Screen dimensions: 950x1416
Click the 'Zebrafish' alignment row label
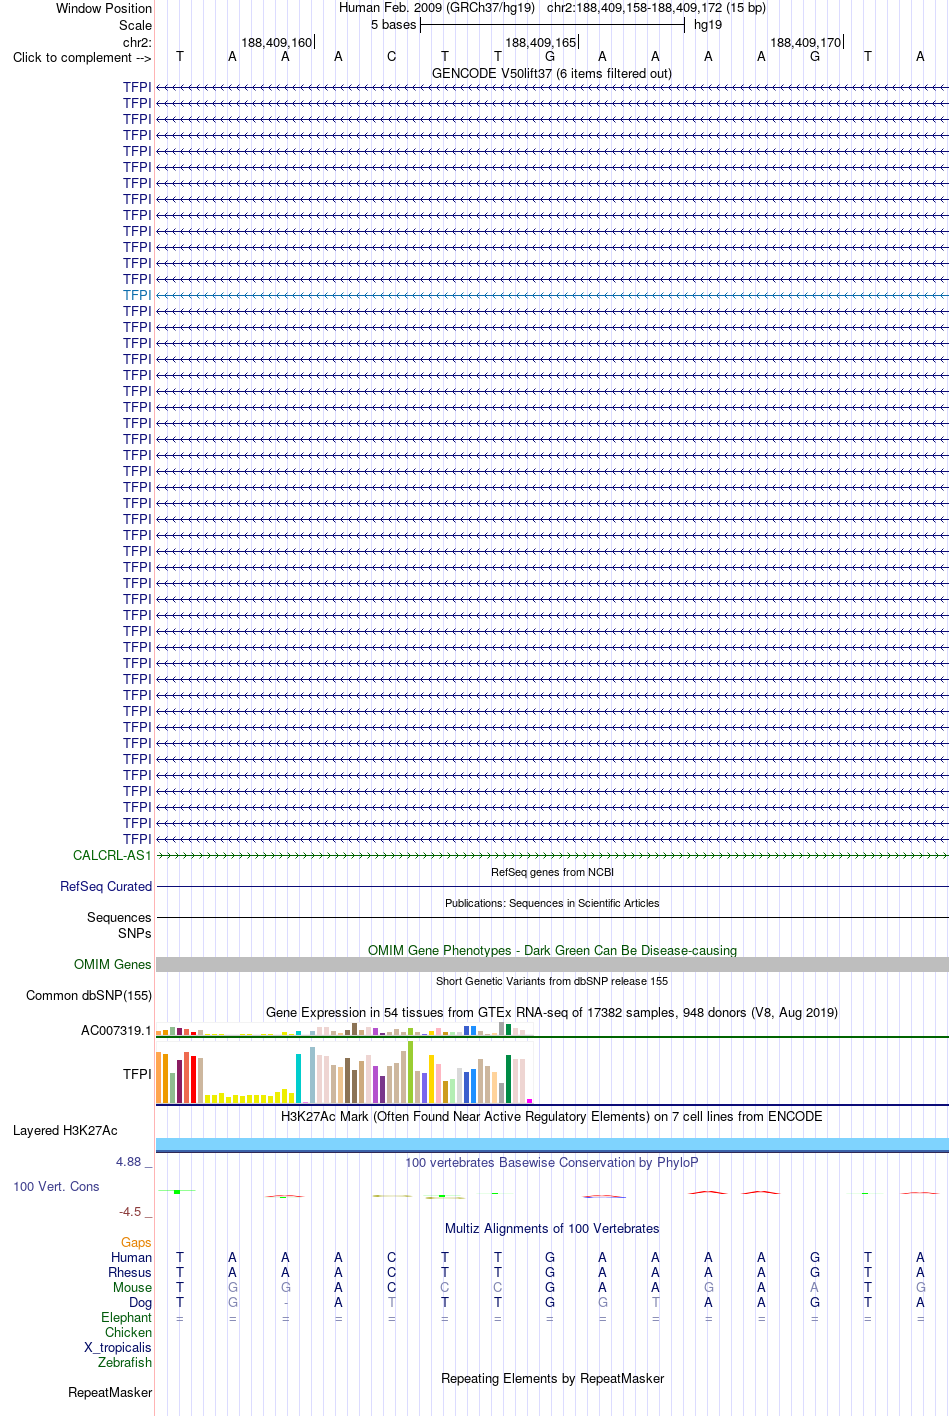[125, 1362]
